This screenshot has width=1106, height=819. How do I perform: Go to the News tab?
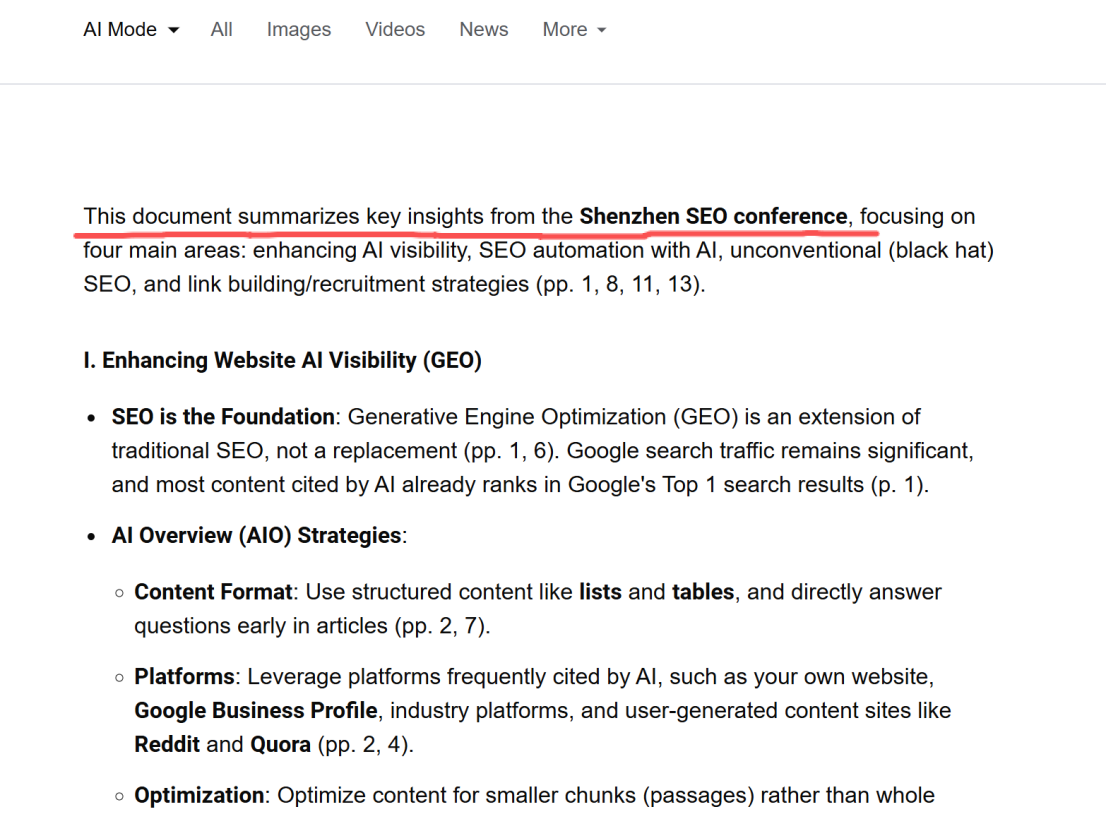tap(484, 30)
